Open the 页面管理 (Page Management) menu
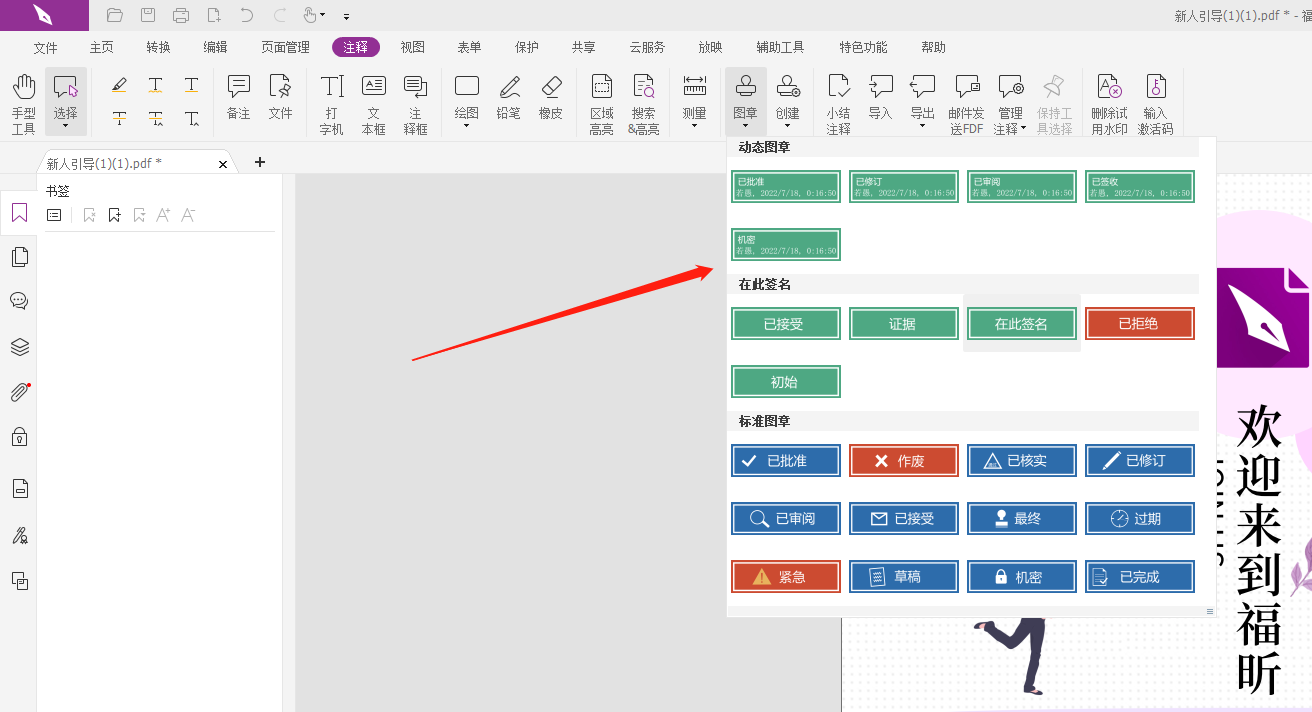 click(284, 46)
